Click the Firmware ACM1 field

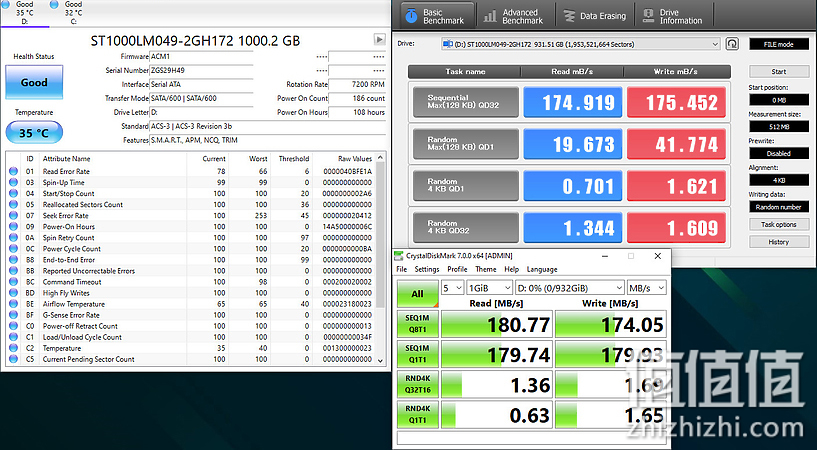click(x=201, y=56)
